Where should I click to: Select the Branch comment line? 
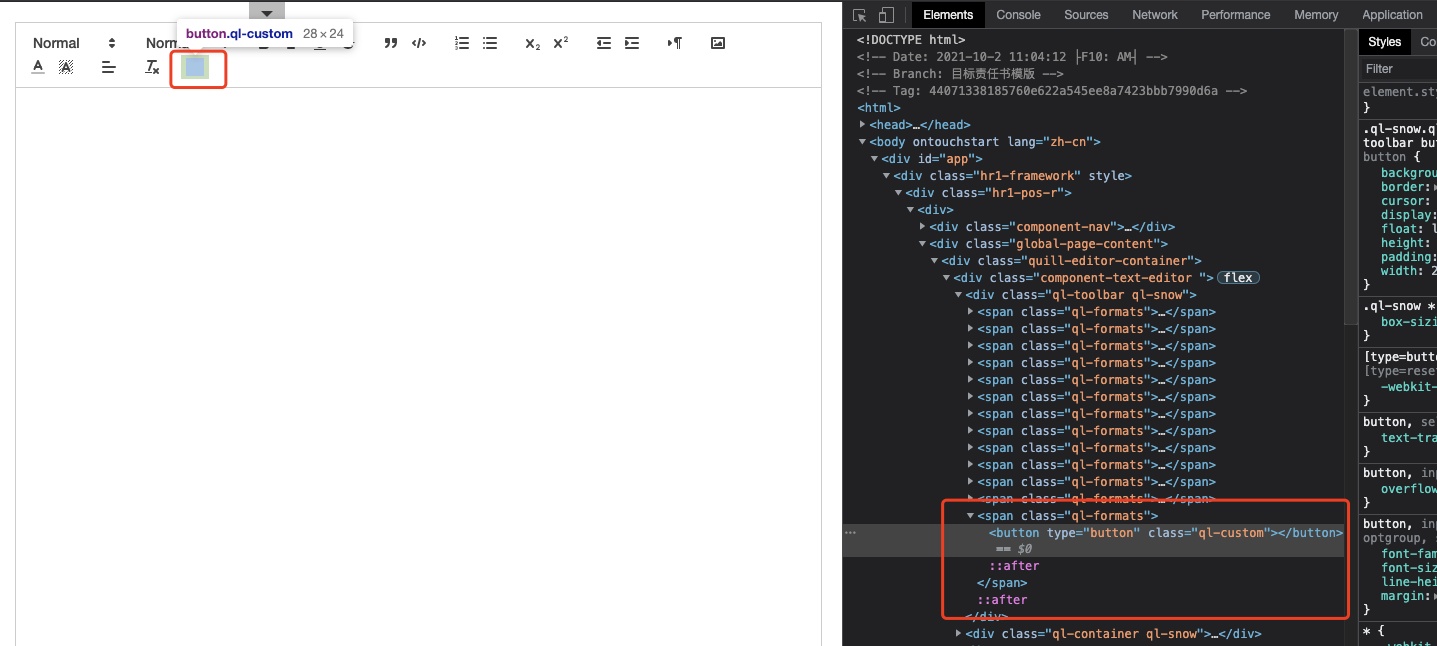pyautogui.click(x=960, y=74)
